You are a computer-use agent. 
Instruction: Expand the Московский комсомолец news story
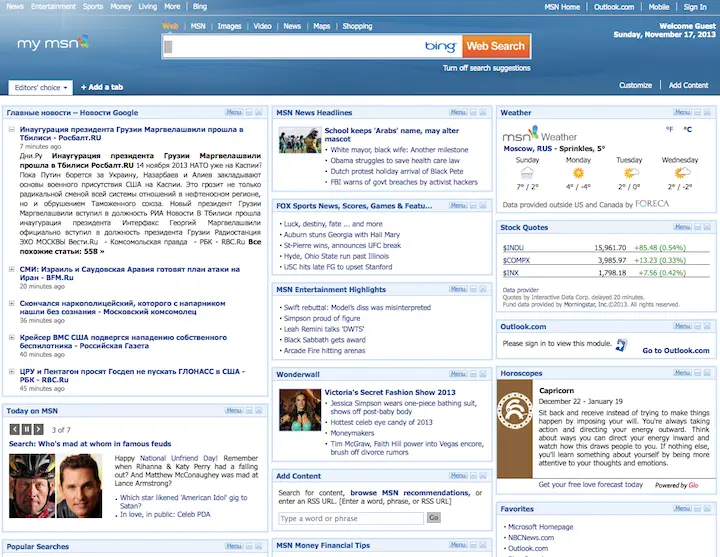pyautogui.click(x=12, y=303)
